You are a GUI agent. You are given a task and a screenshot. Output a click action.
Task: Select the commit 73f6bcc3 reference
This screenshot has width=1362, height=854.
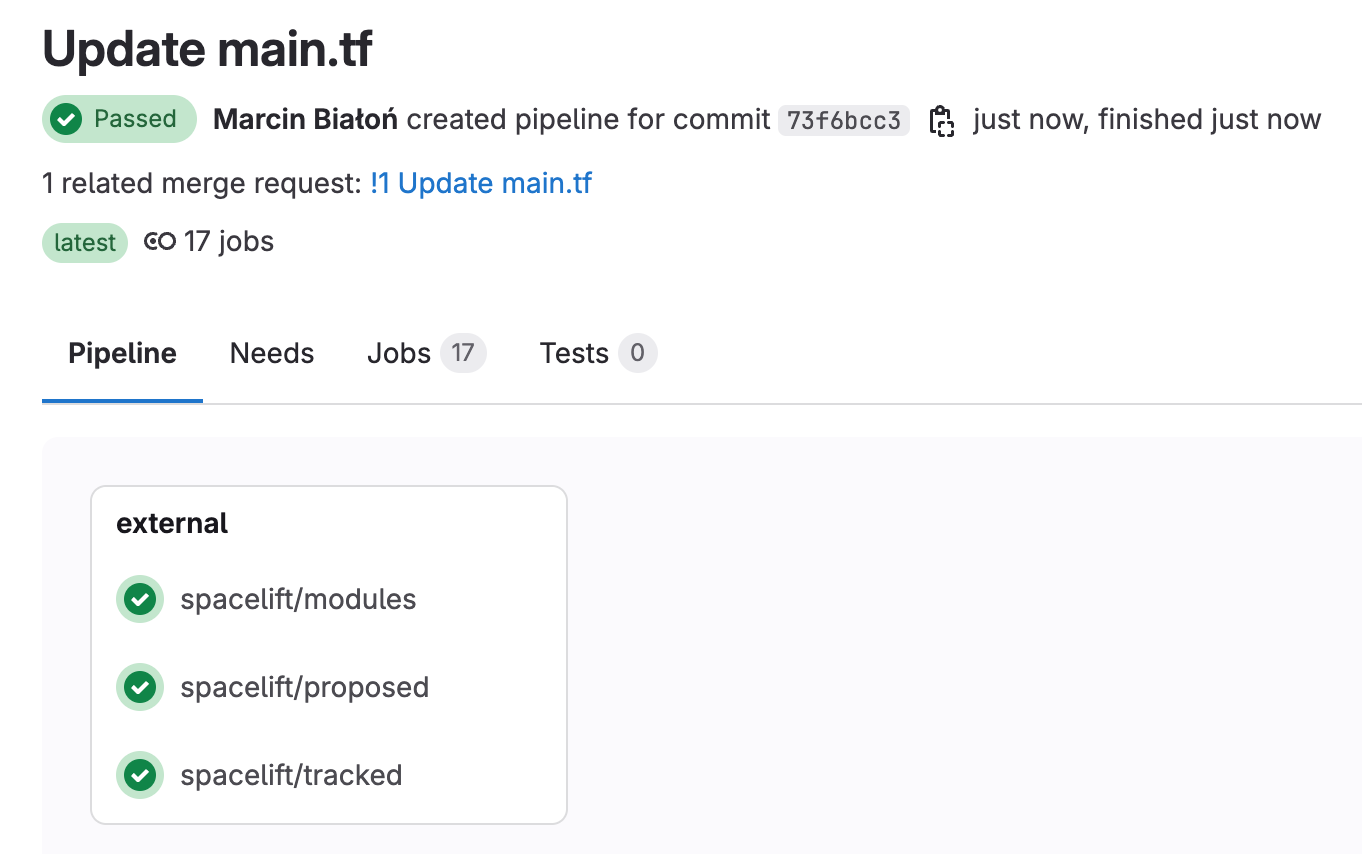pos(843,119)
